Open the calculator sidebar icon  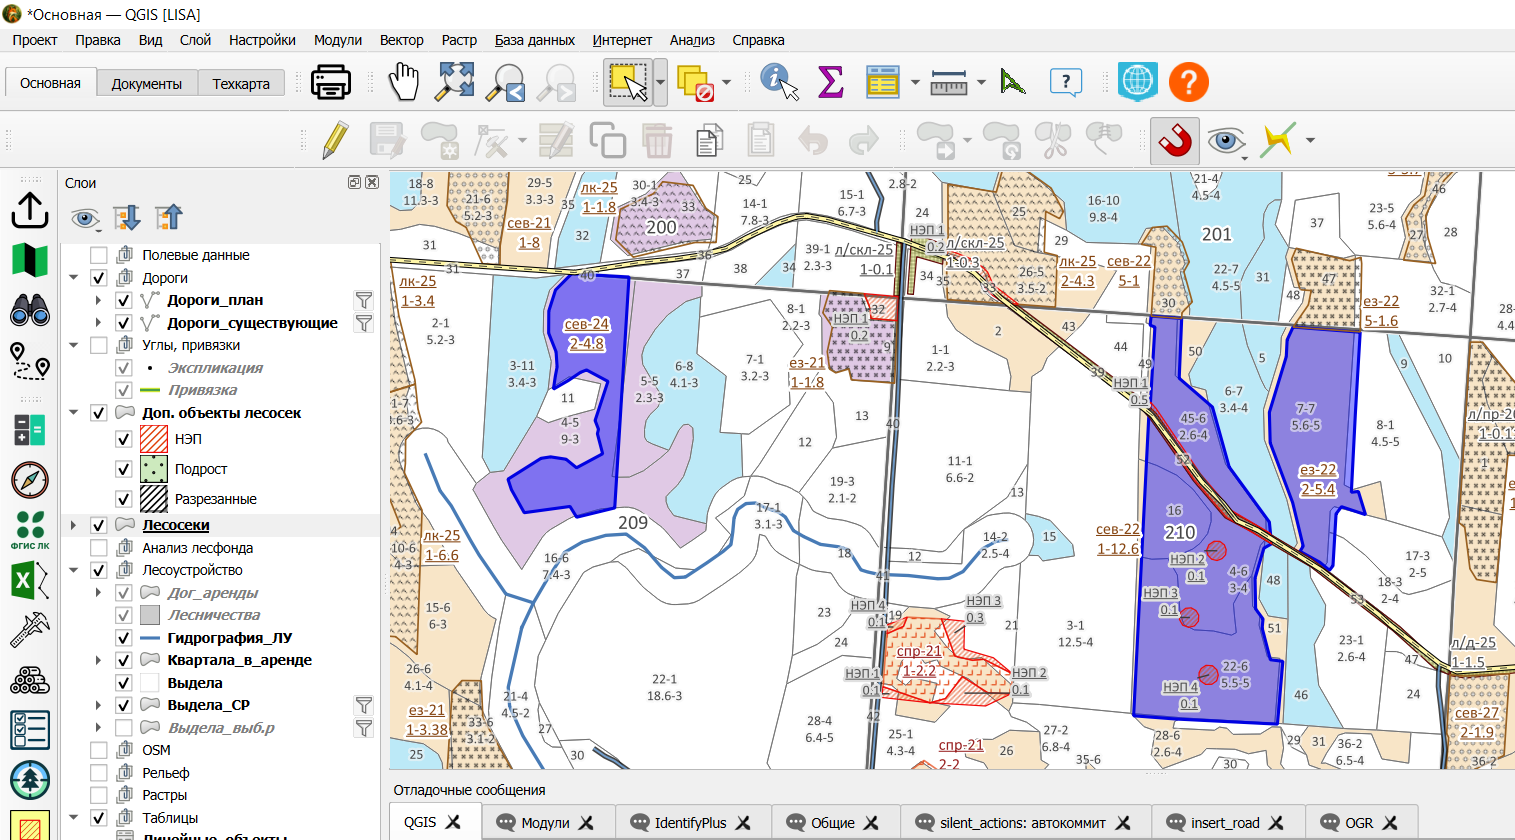click(30, 430)
